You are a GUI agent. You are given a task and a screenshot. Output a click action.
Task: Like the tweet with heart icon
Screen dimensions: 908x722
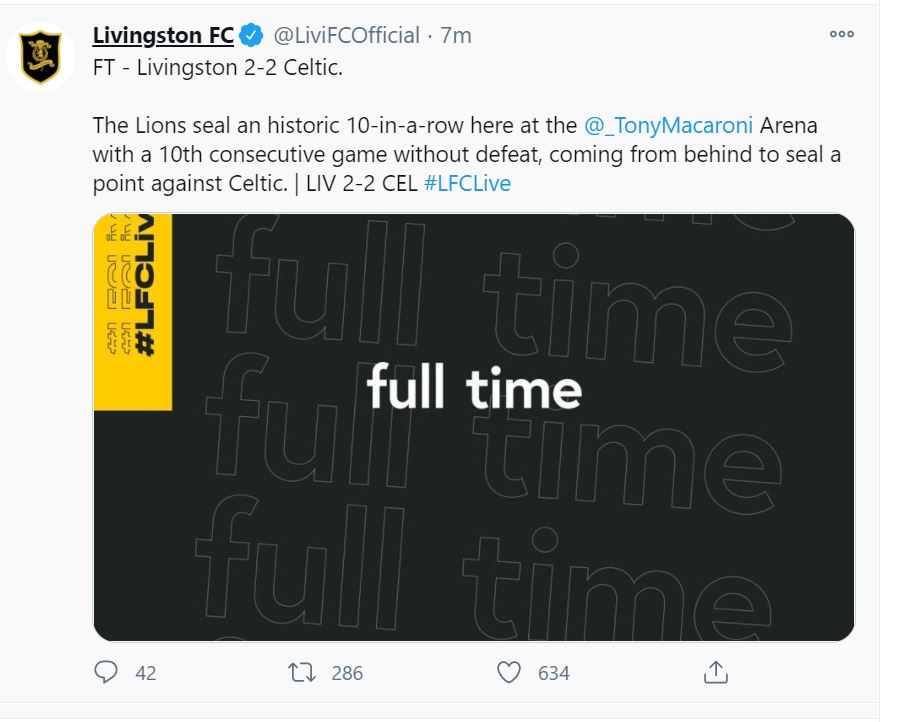coord(509,672)
